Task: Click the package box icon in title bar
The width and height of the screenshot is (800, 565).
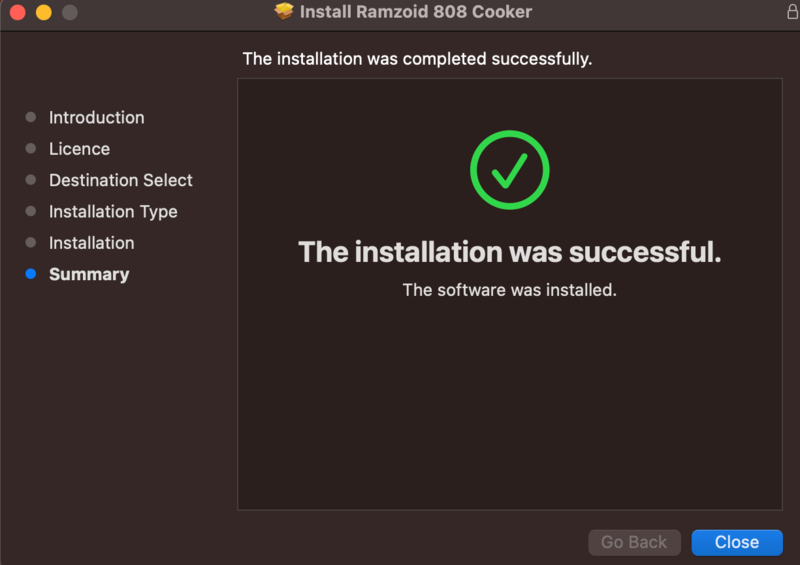Action: pyautogui.click(x=285, y=12)
